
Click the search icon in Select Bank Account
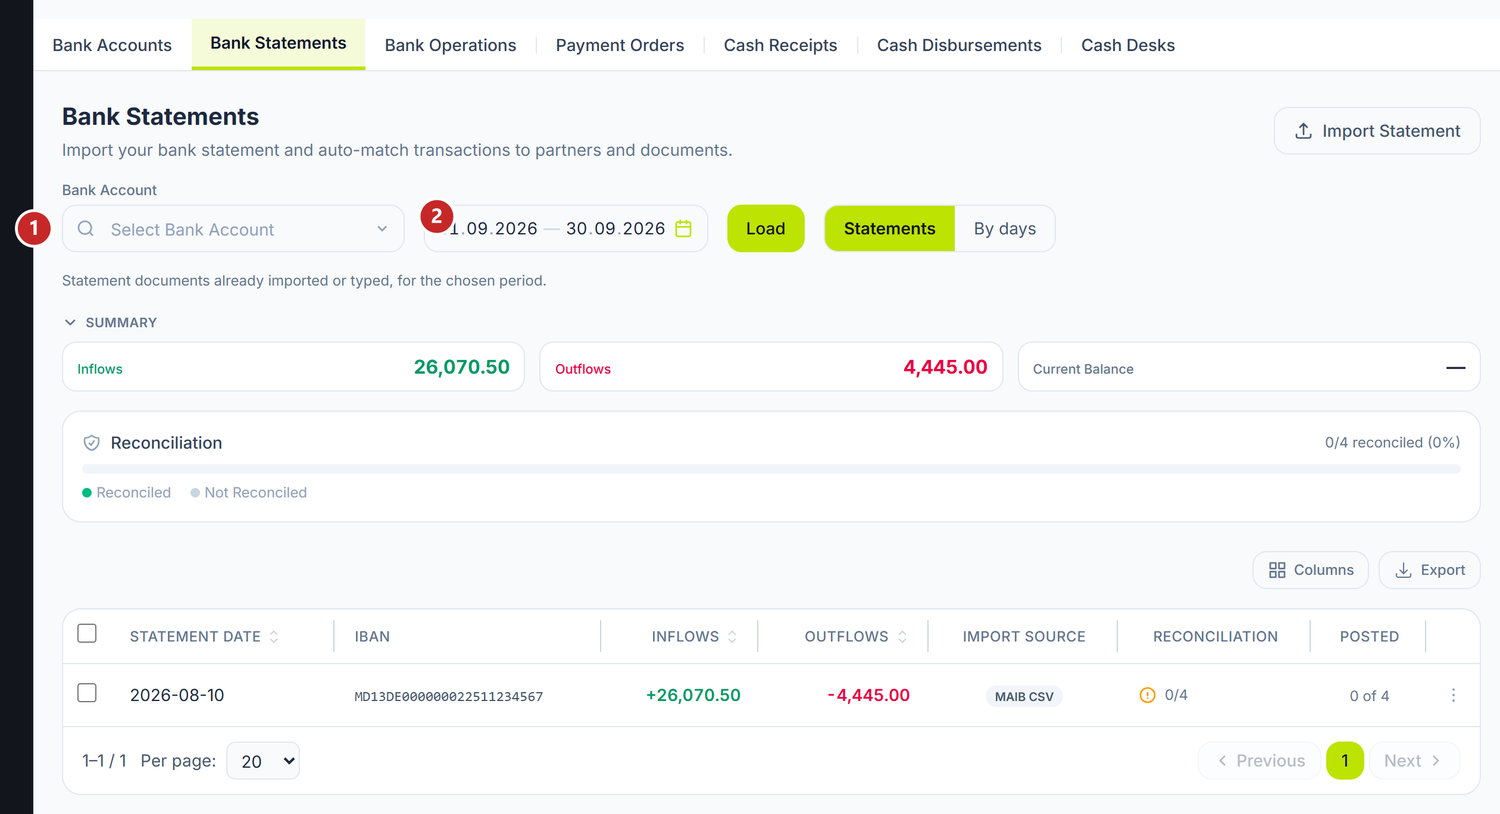(x=86, y=229)
